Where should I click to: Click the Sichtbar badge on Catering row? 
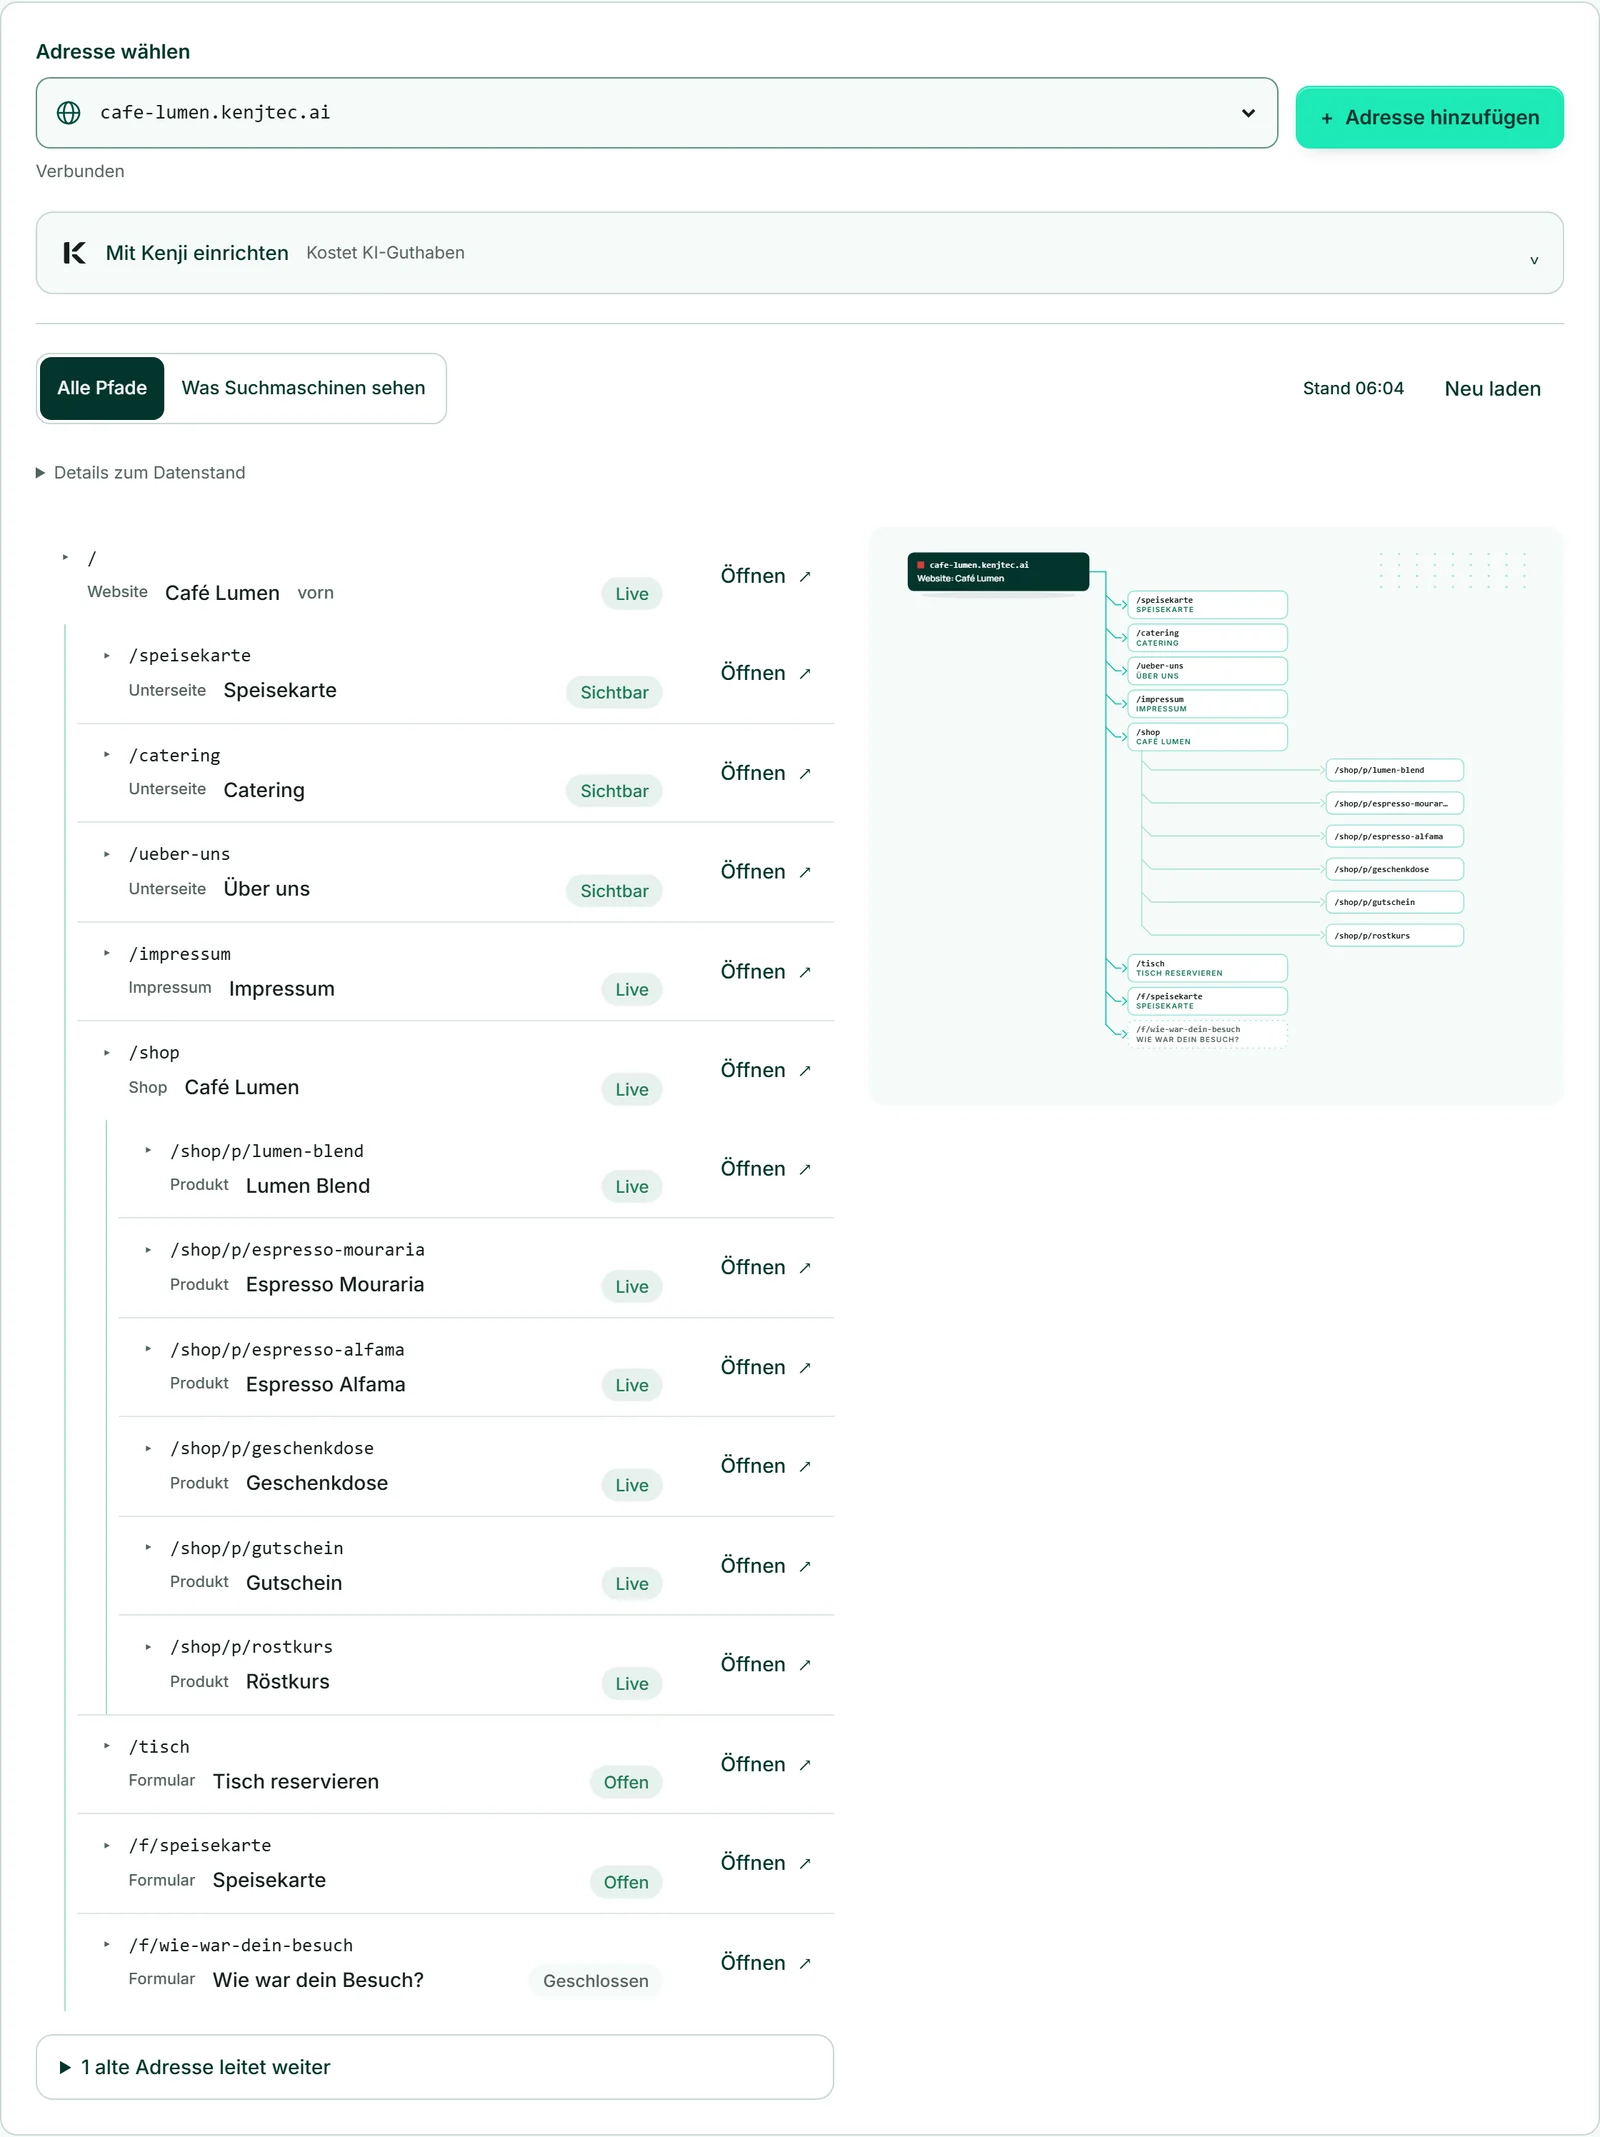point(614,792)
